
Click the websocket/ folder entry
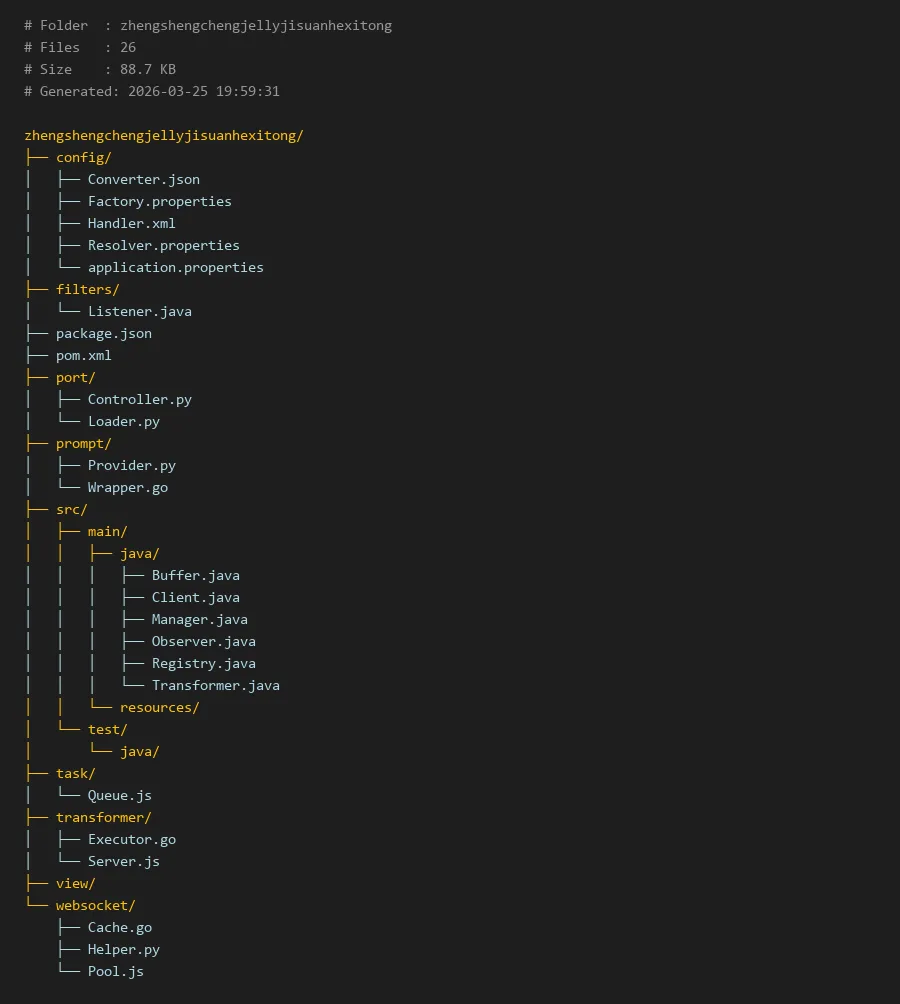pyautogui.click(x=95, y=905)
